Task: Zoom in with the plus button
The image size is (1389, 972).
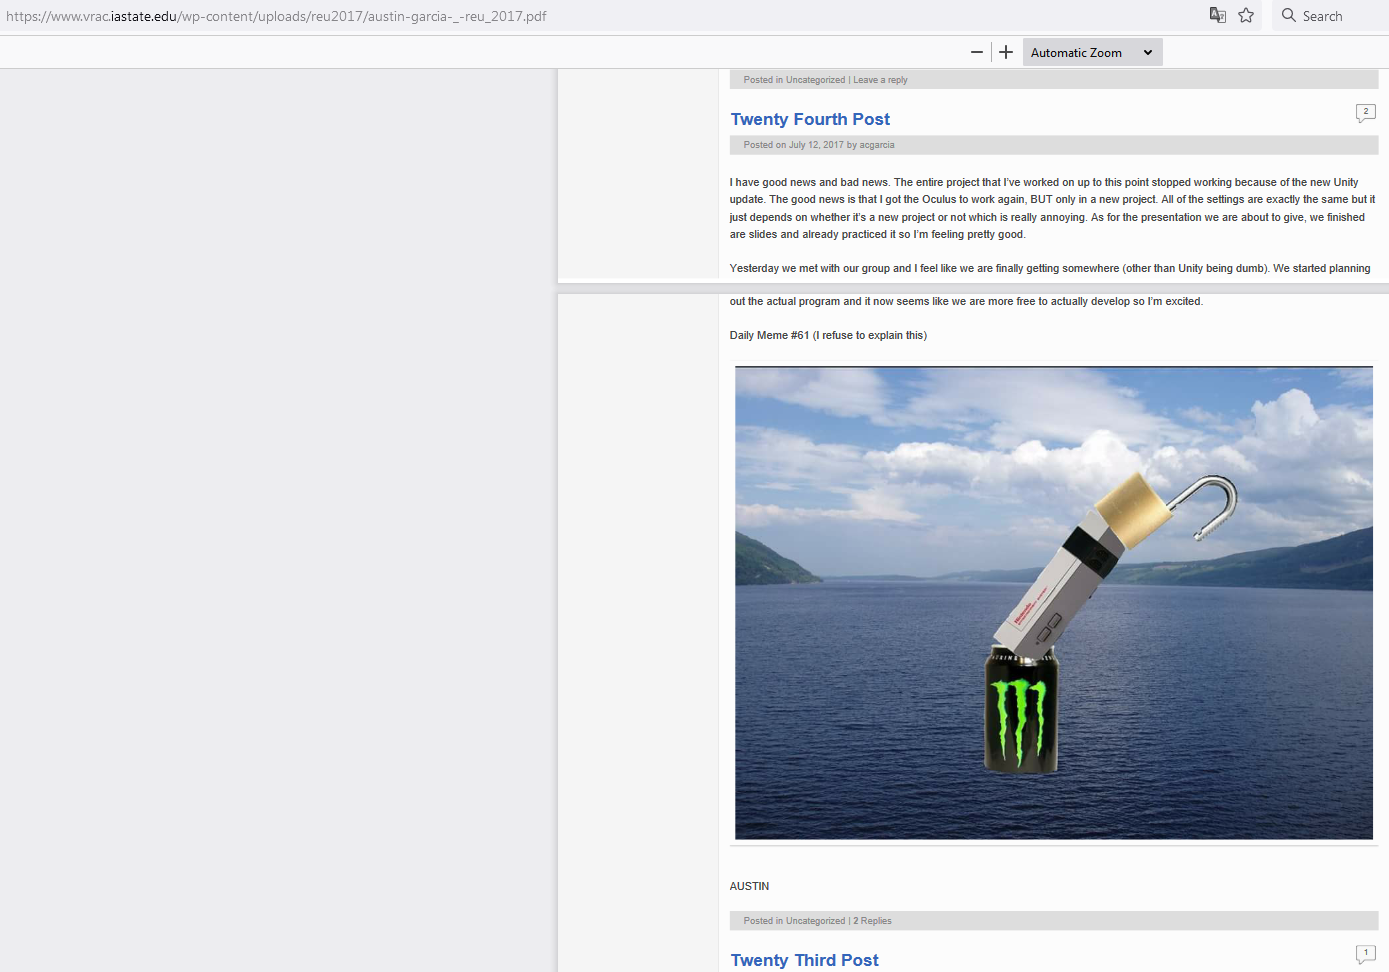Action: (x=1006, y=52)
